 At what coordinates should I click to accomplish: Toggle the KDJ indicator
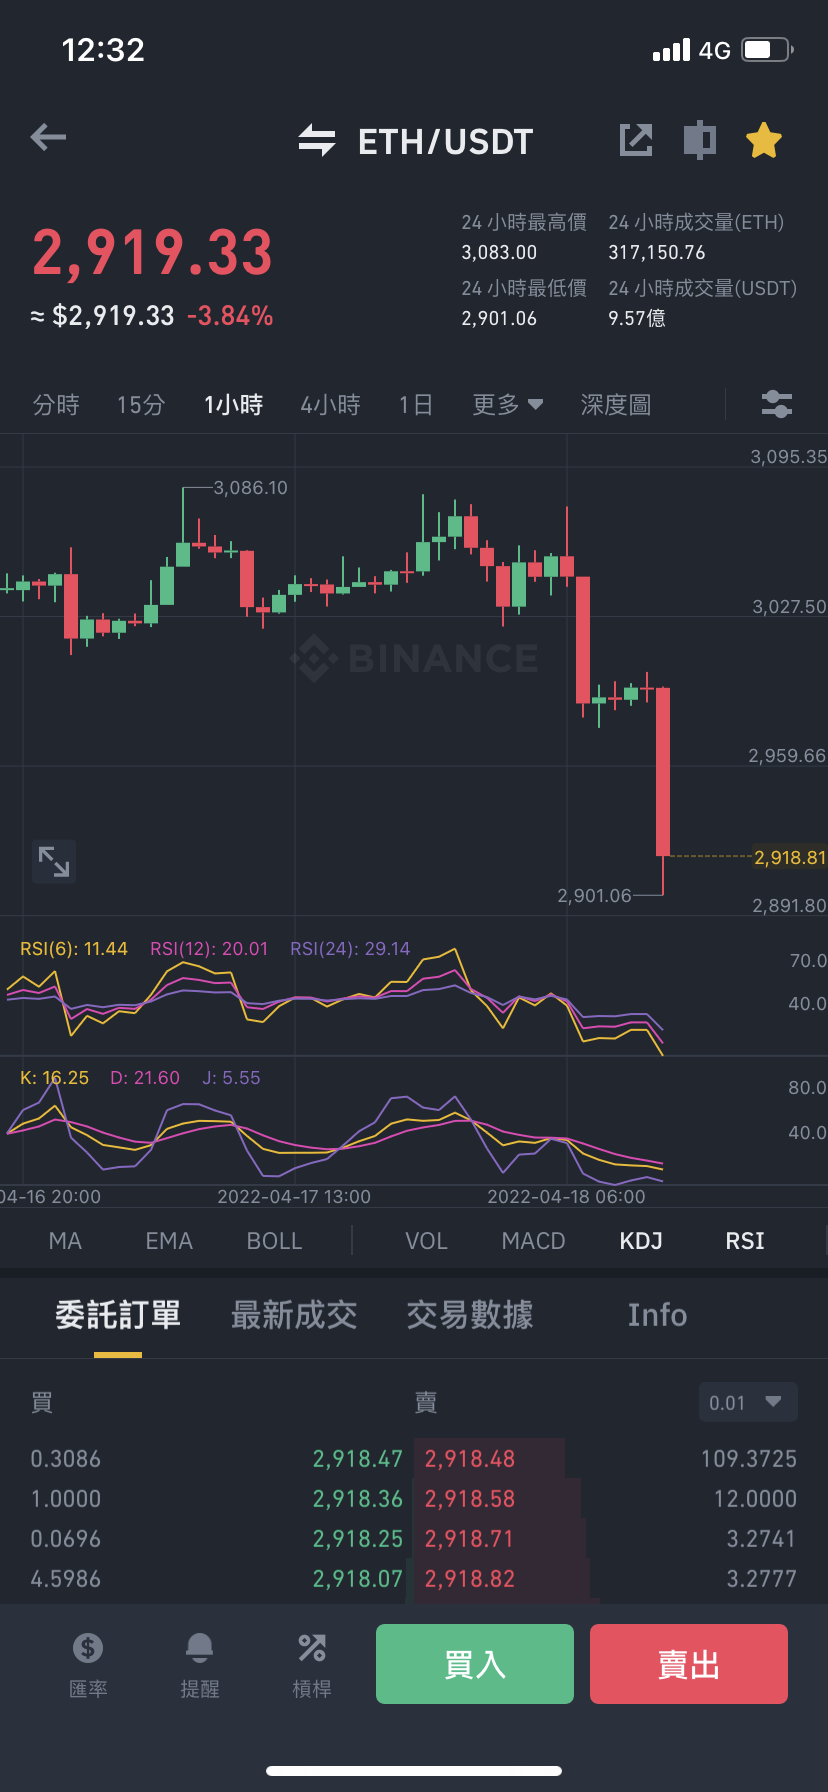(x=641, y=1241)
